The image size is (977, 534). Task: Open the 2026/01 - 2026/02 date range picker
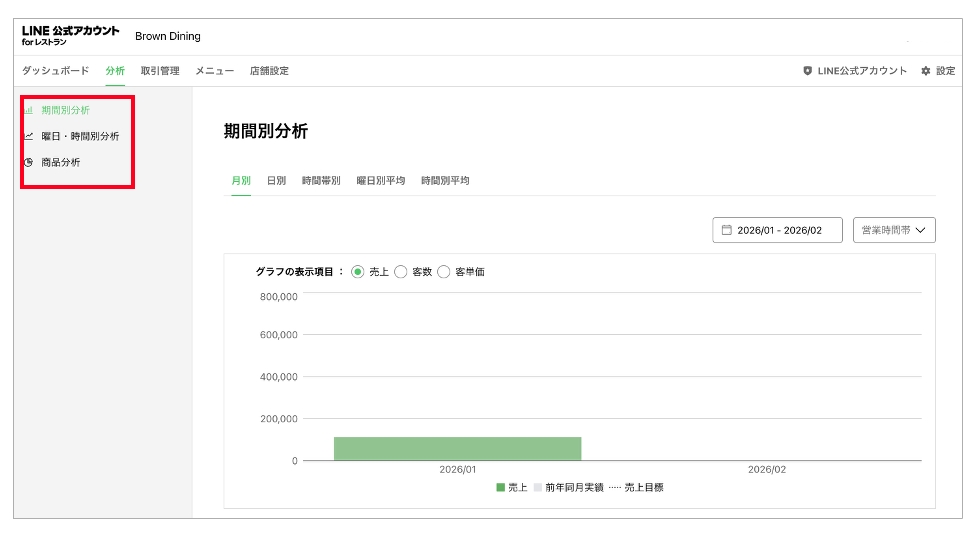(778, 230)
